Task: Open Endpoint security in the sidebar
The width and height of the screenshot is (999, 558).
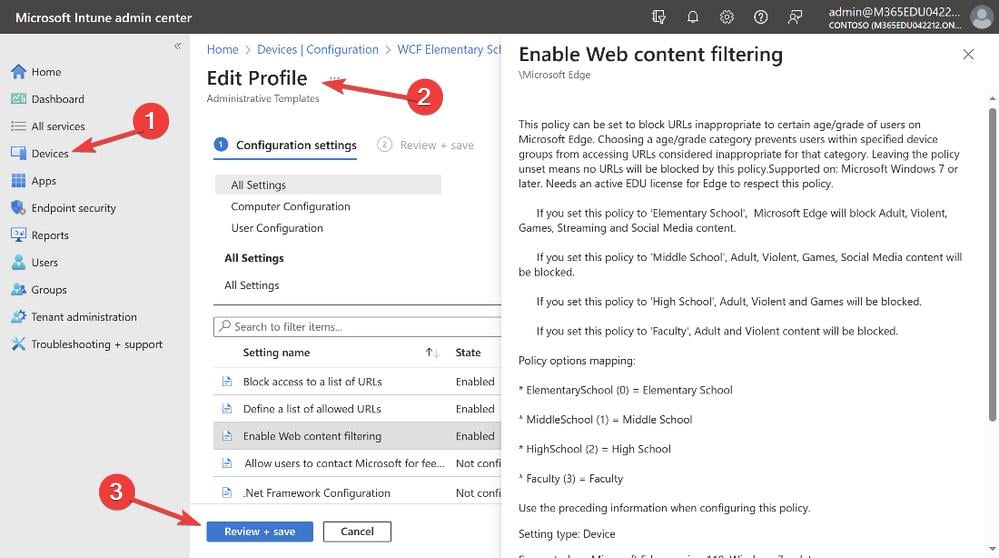Action: coord(74,208)
